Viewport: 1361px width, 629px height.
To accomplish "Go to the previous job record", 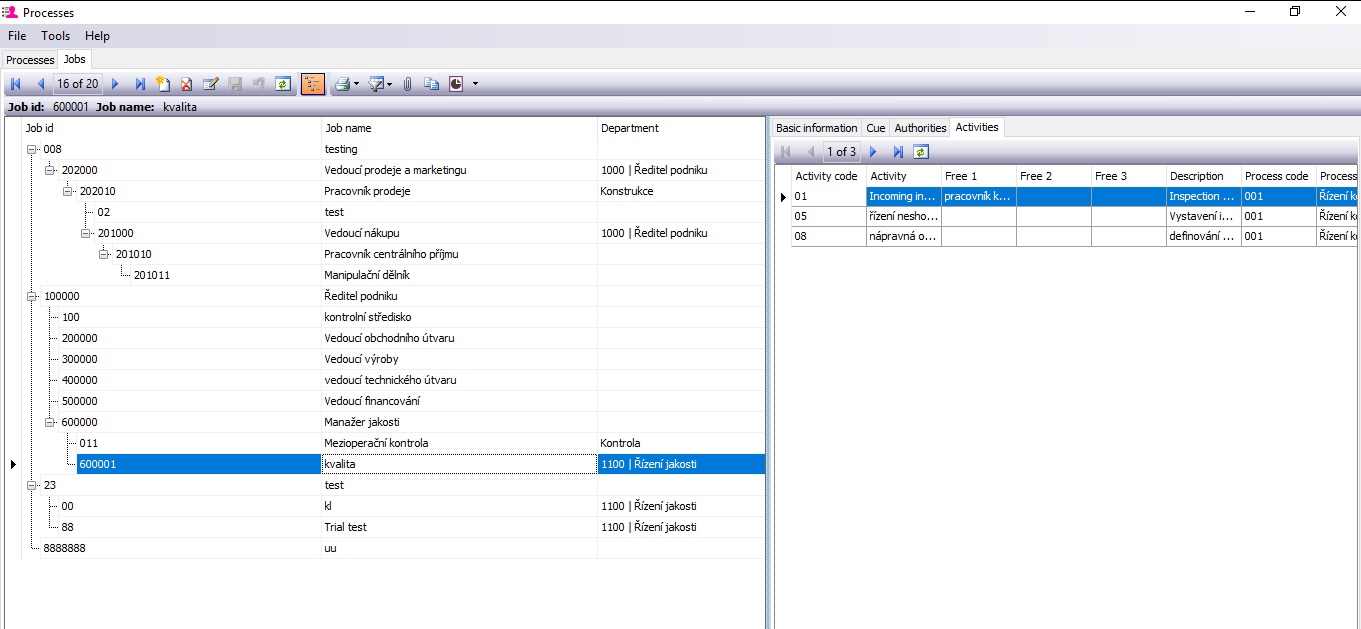I will coord(40,84).
